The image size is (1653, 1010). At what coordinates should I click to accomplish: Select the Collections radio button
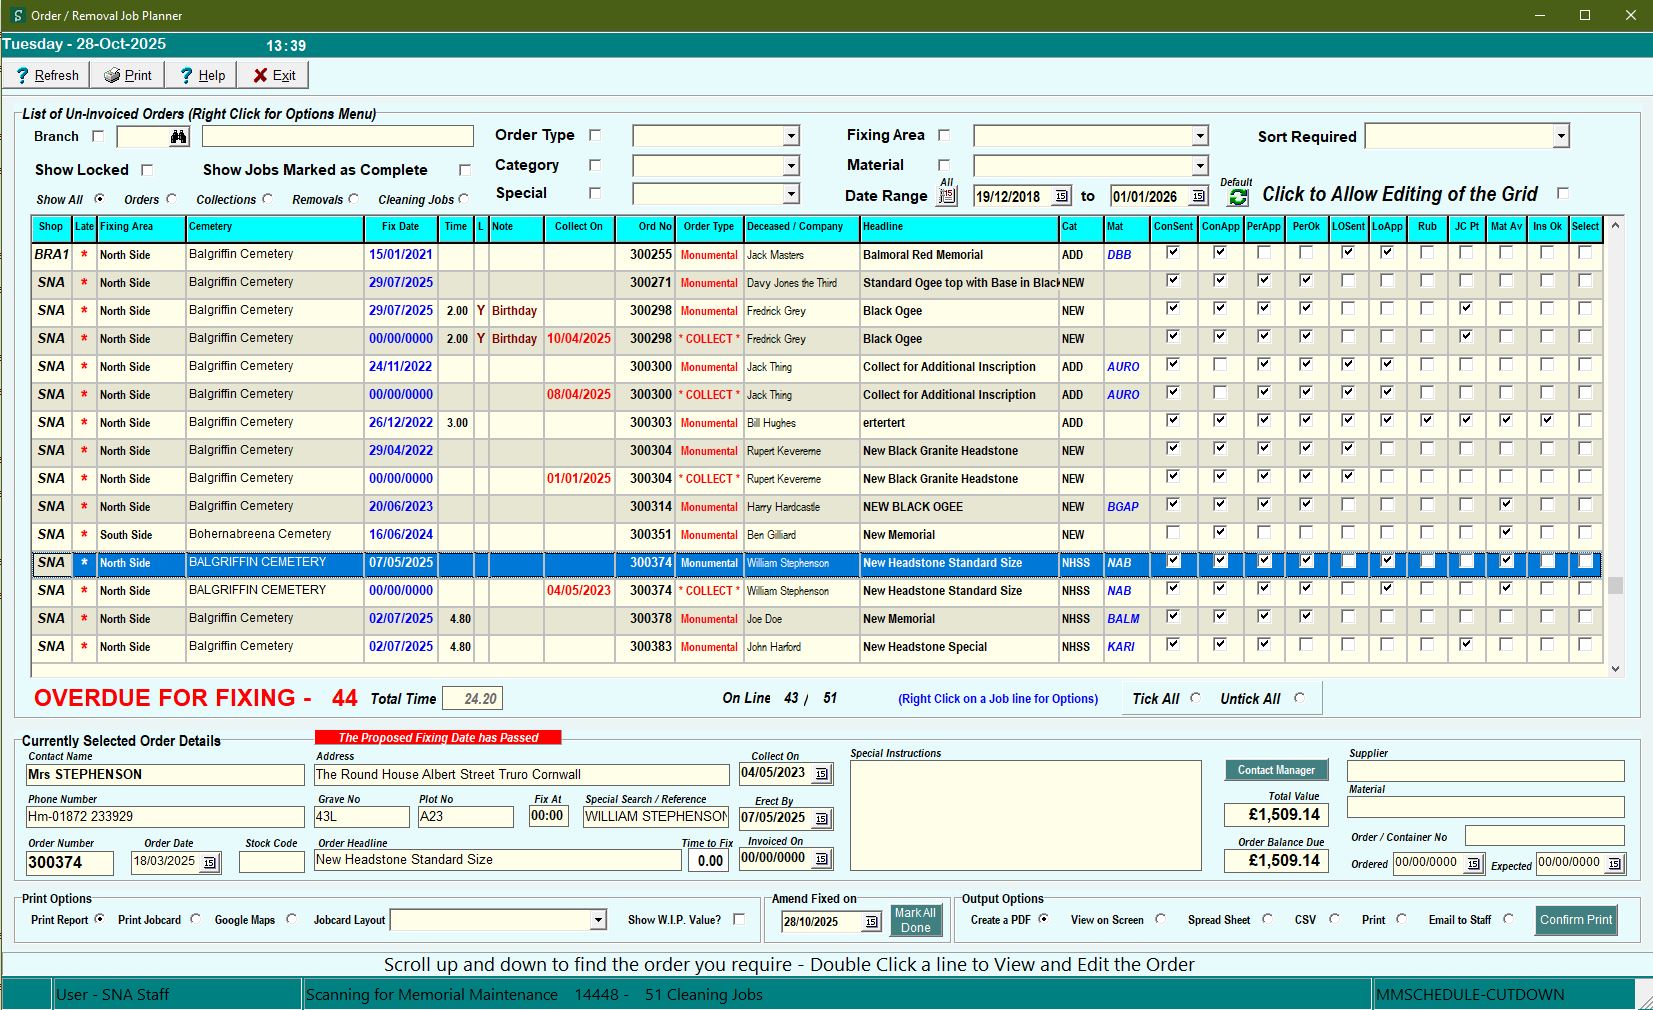click(x=268, y=199)
